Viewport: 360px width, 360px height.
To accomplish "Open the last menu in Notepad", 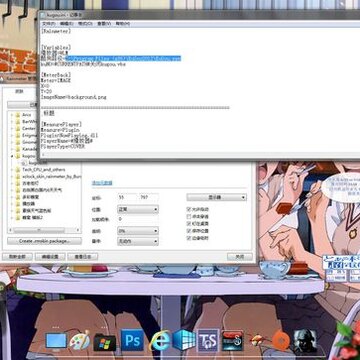I will click(122, 24).
